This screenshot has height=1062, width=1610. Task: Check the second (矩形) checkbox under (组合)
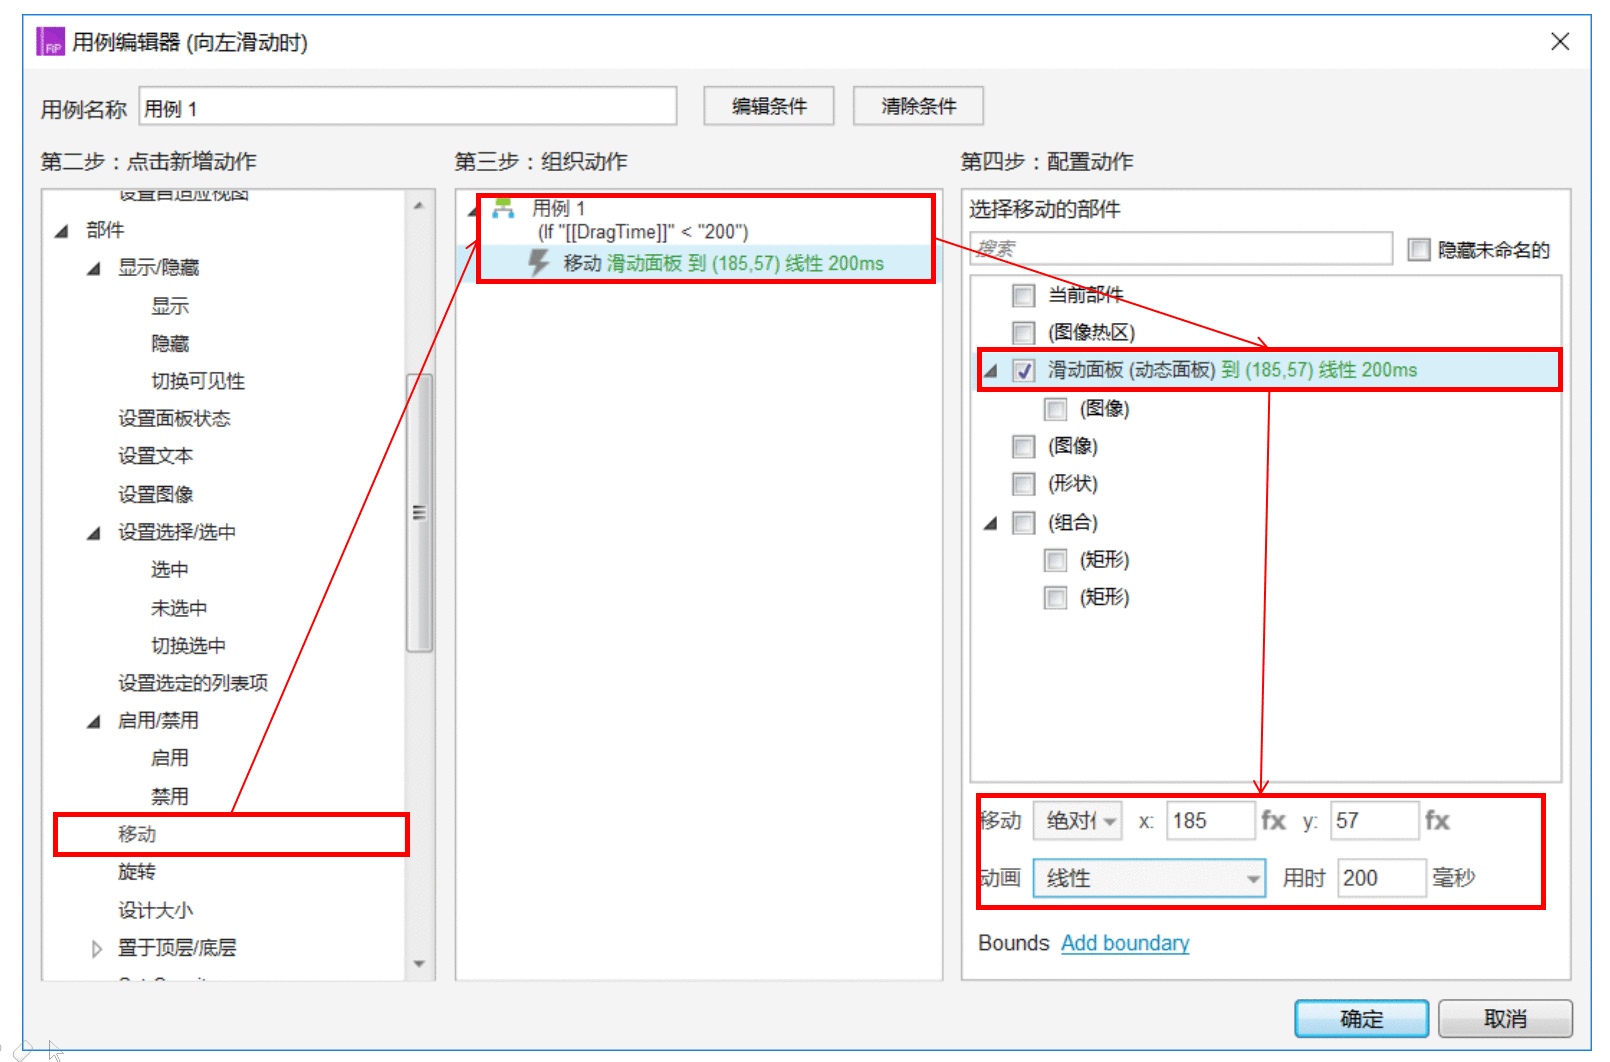(x=1055, y=597)
